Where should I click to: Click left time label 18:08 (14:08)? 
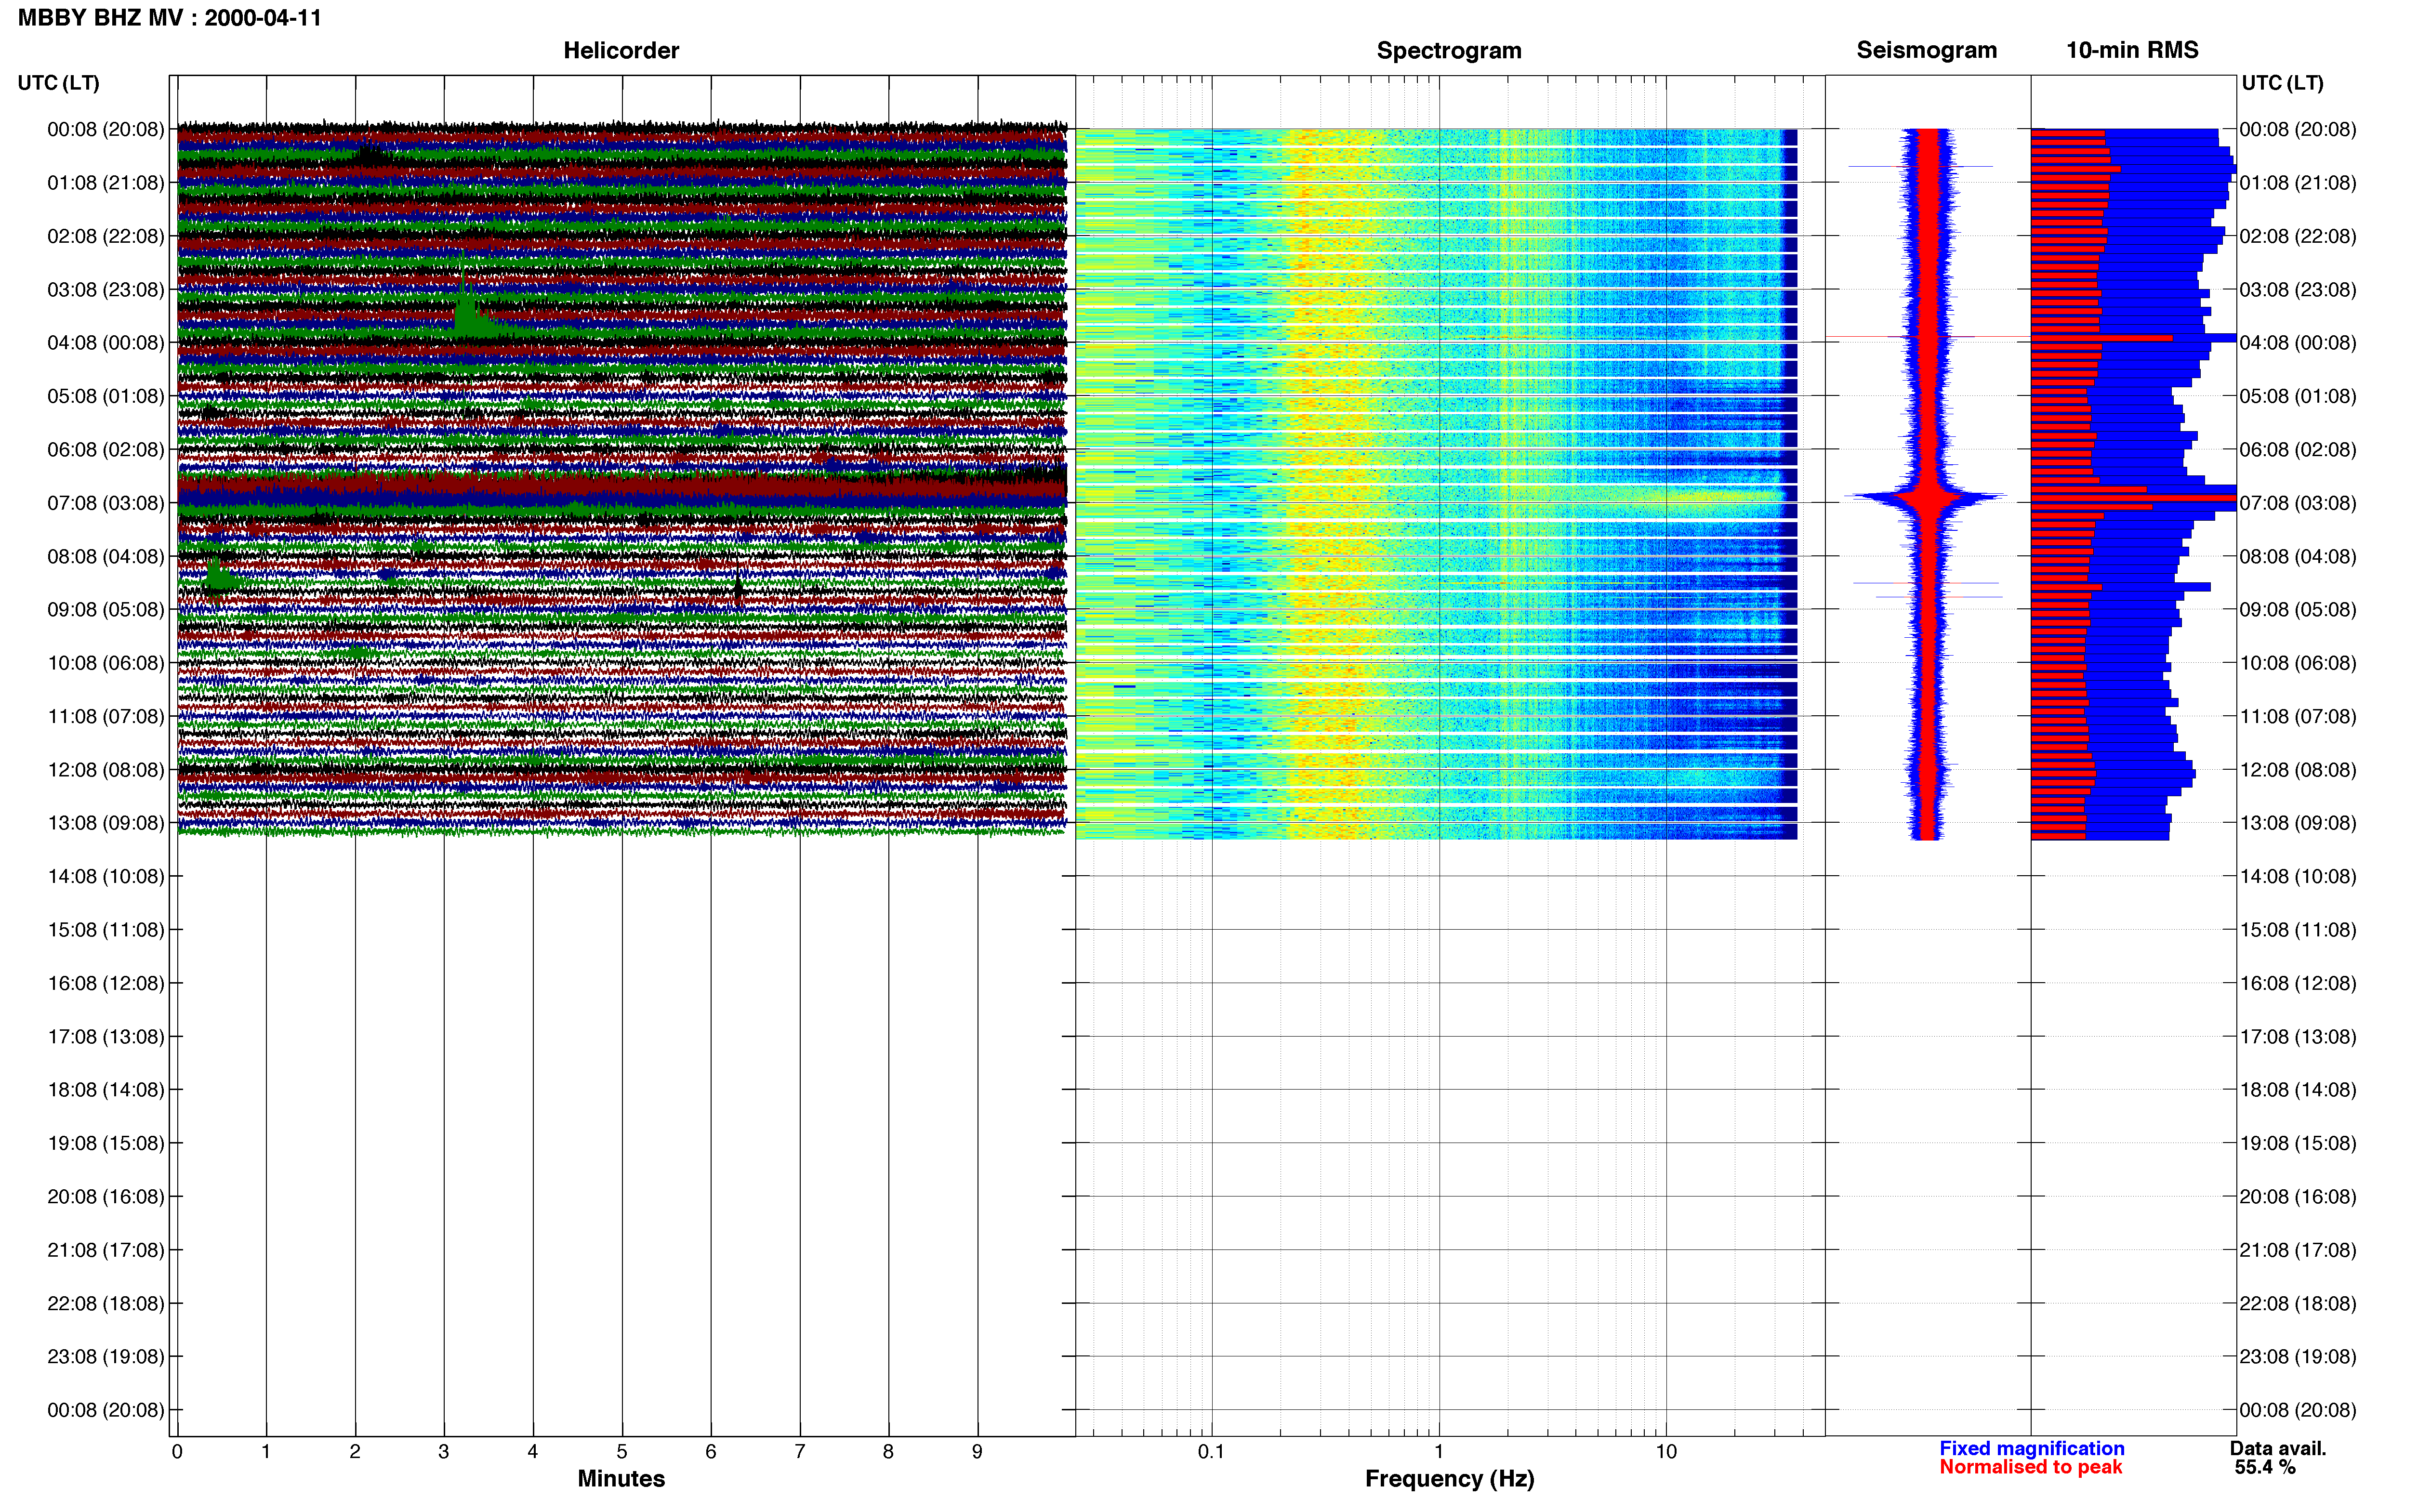tap(106, 1090)
